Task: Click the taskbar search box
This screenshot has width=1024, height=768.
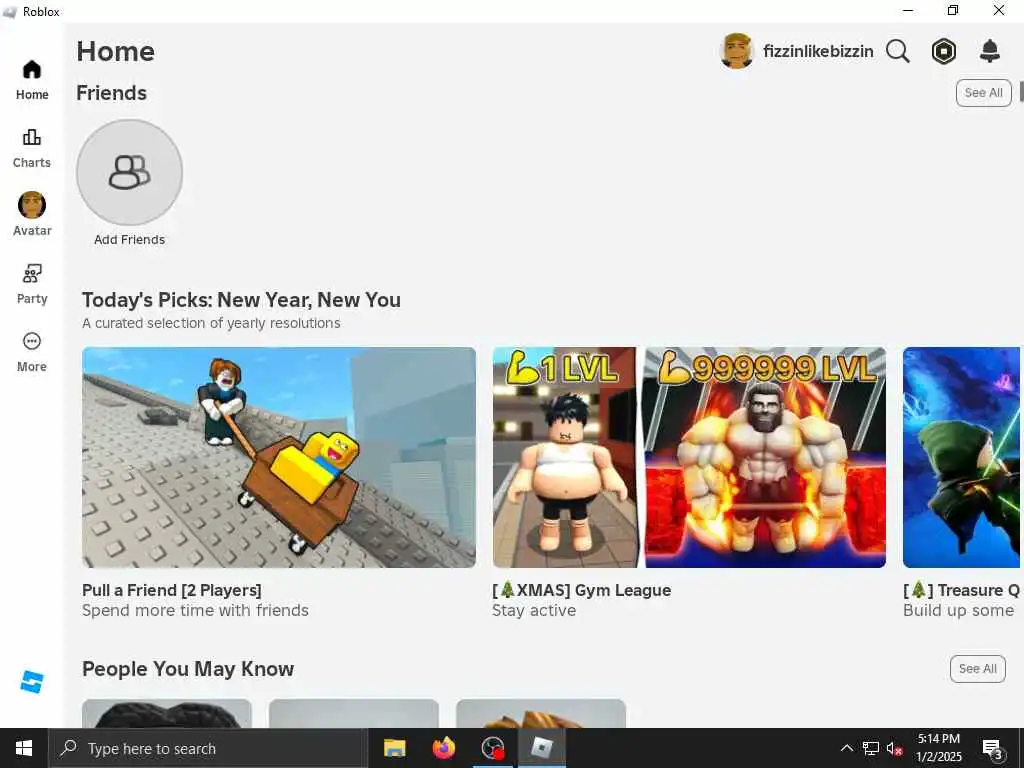Action: (208, 748)
